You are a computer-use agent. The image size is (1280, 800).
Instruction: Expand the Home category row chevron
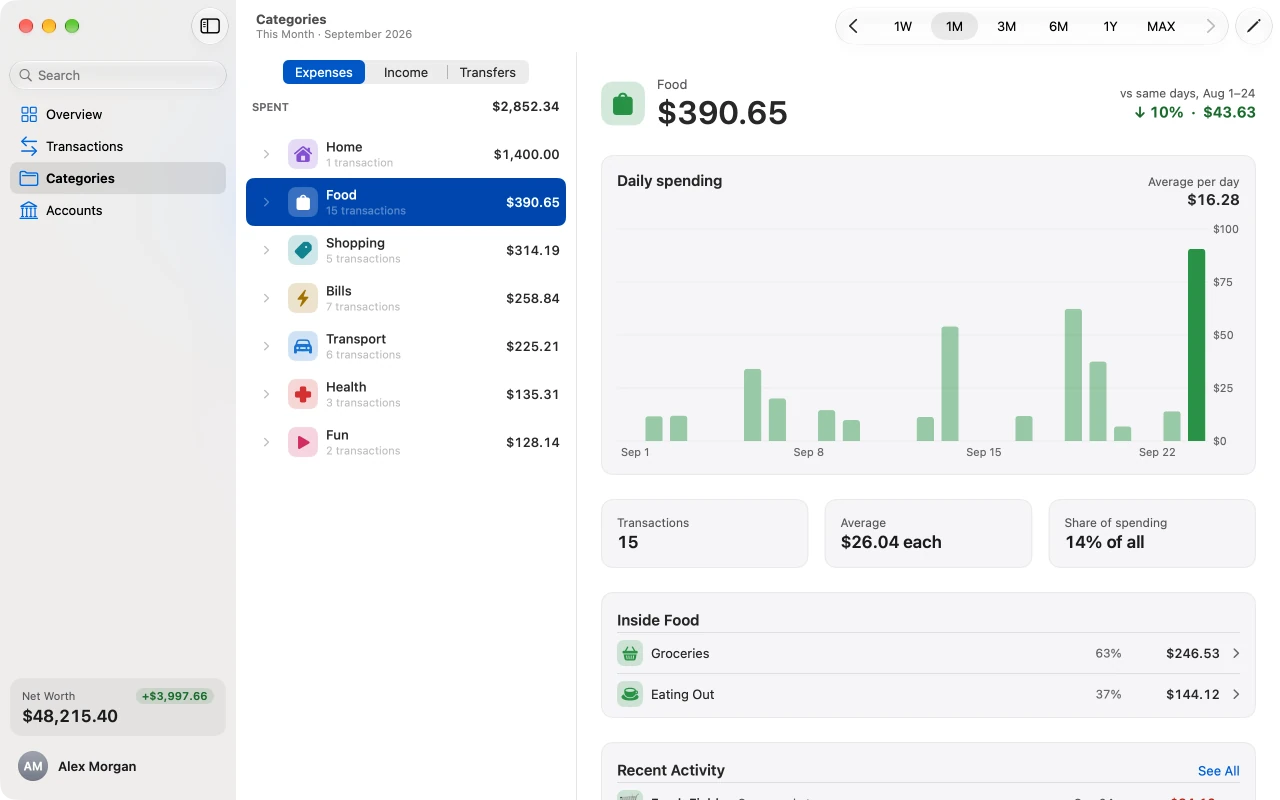point(266,154)
